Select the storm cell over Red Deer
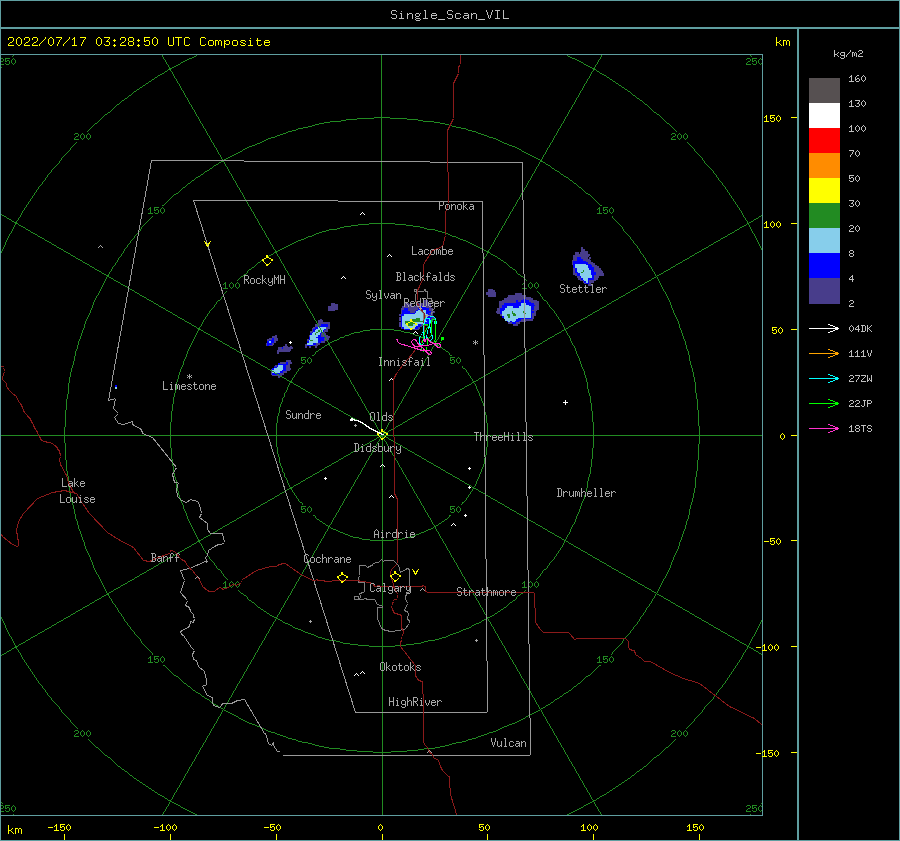The width and height of the screenshot is (900, 841). [x=414, y=319]
